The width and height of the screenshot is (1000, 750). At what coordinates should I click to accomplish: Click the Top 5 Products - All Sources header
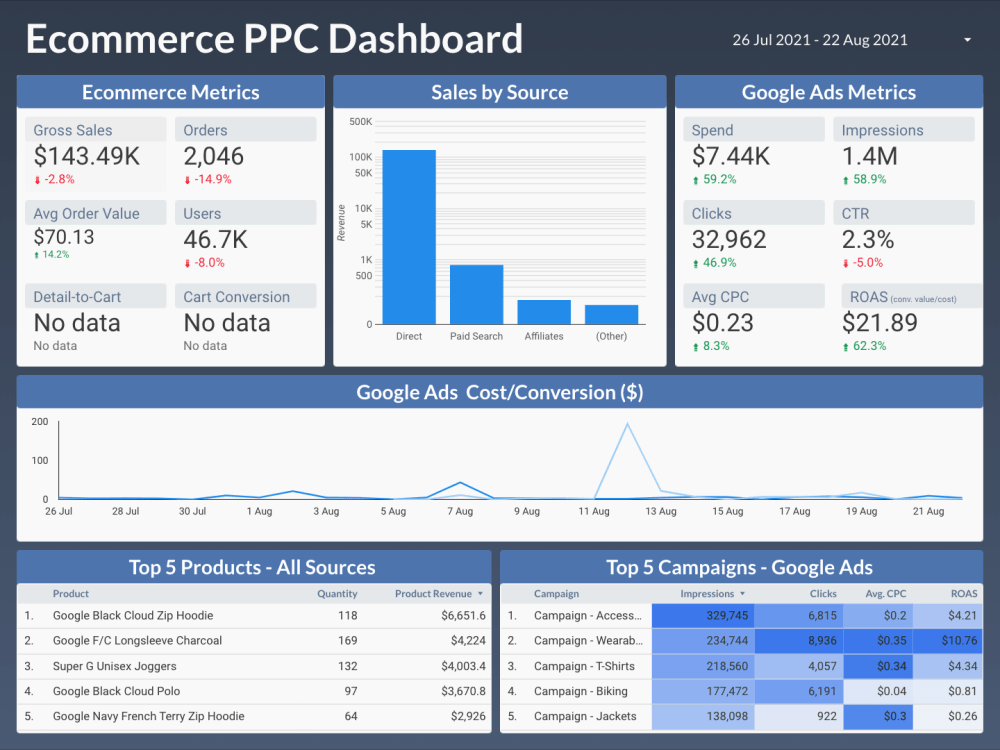pos(252,567)
